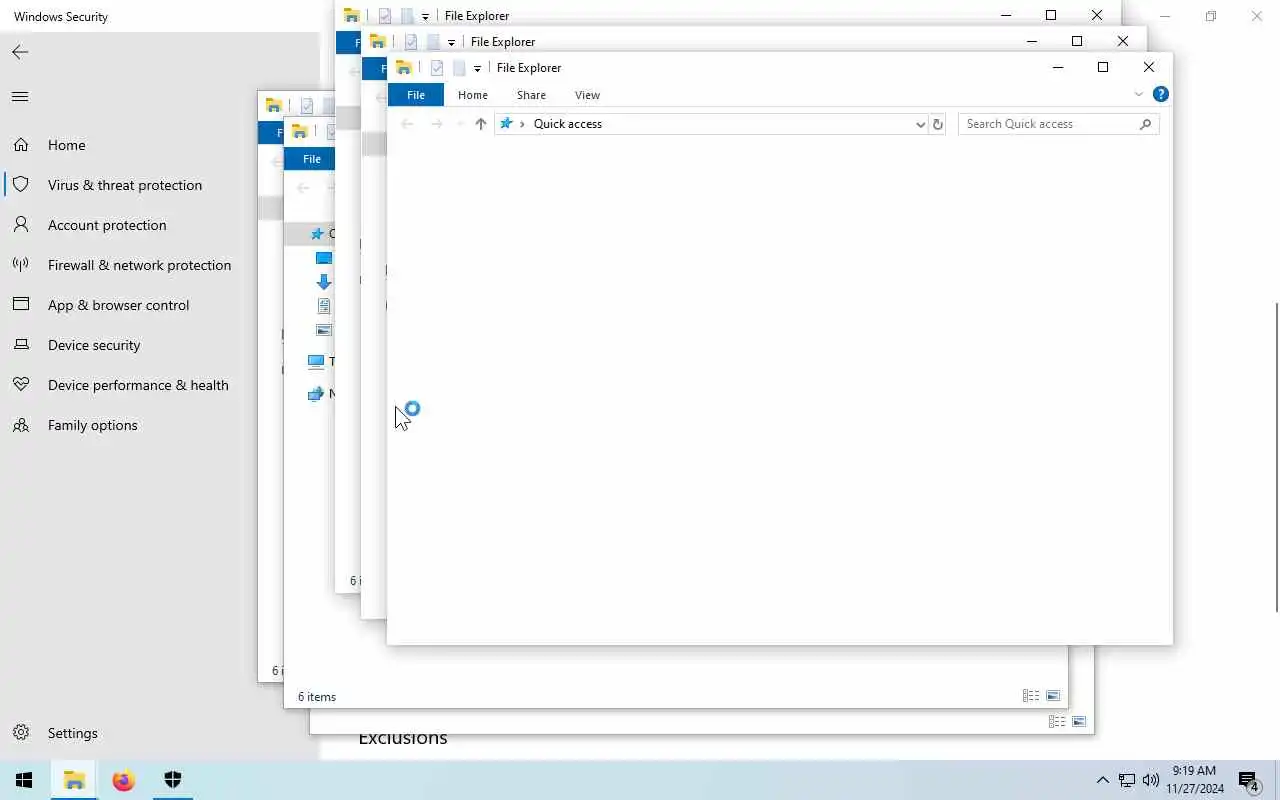Click the folder icon in the rearmost File Explorer title bar
1280x800 pixels.
(x=352, y=16)
